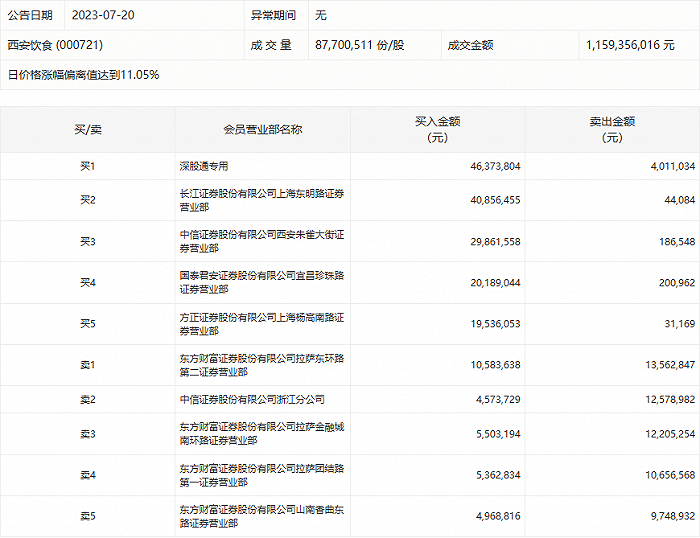Select the 卖1 row label

click(x=88, y=365)
